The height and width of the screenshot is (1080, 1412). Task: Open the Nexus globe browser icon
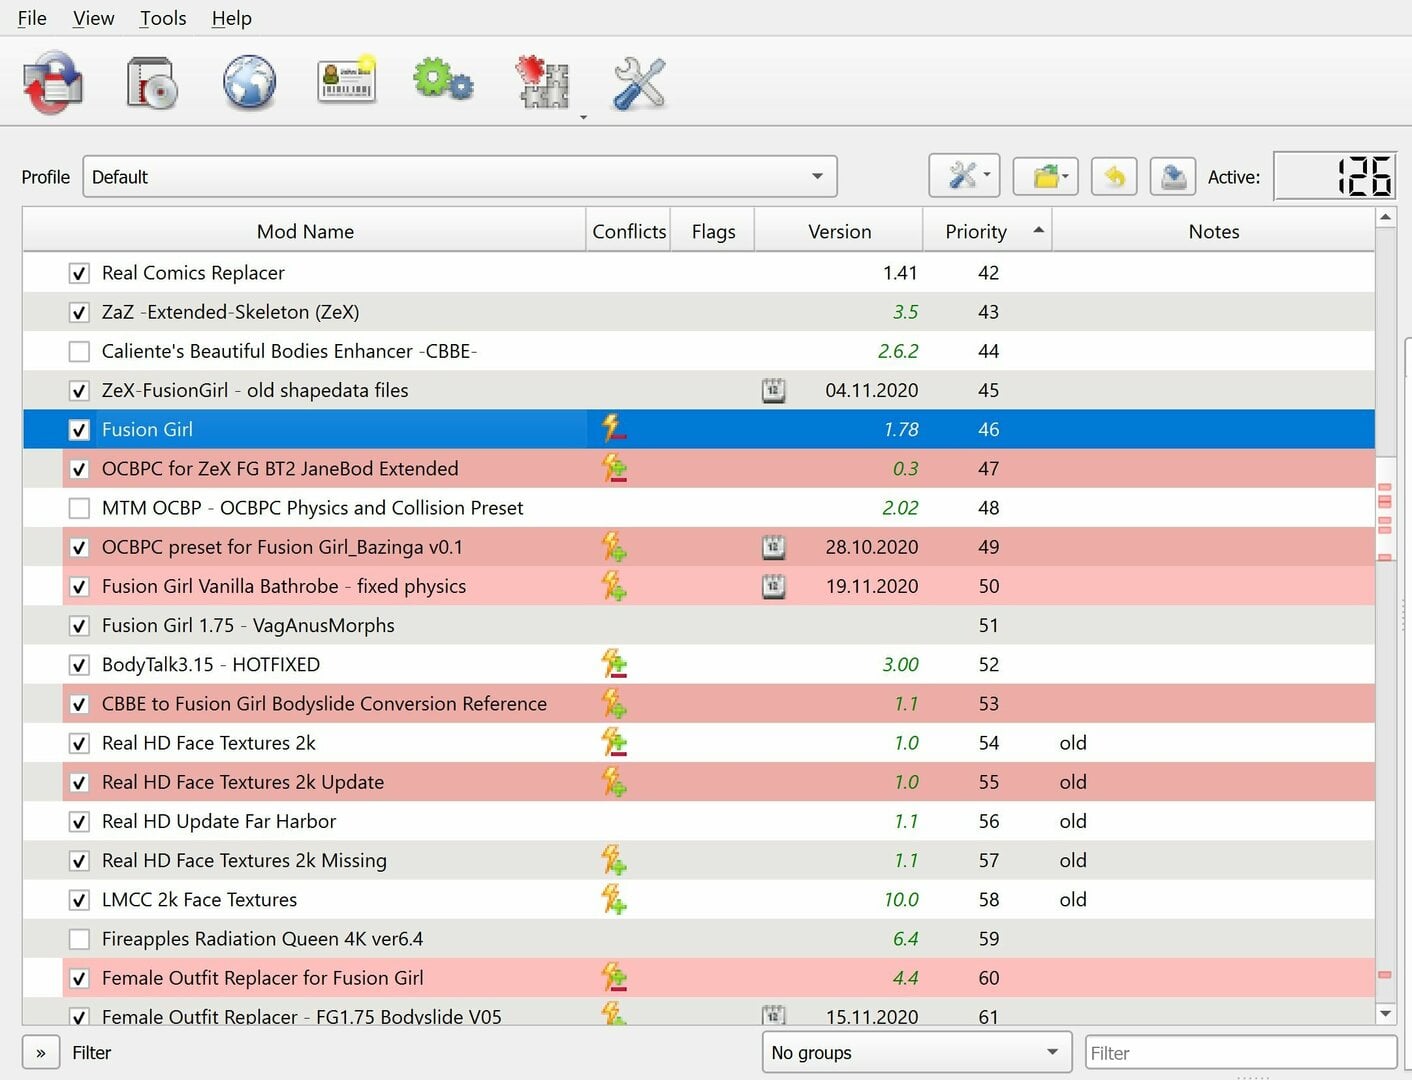pos(249,82)
